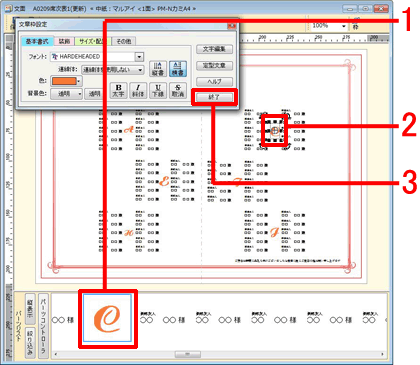Open the Font dropdown showing HARDEHEADED

point(97,57)
